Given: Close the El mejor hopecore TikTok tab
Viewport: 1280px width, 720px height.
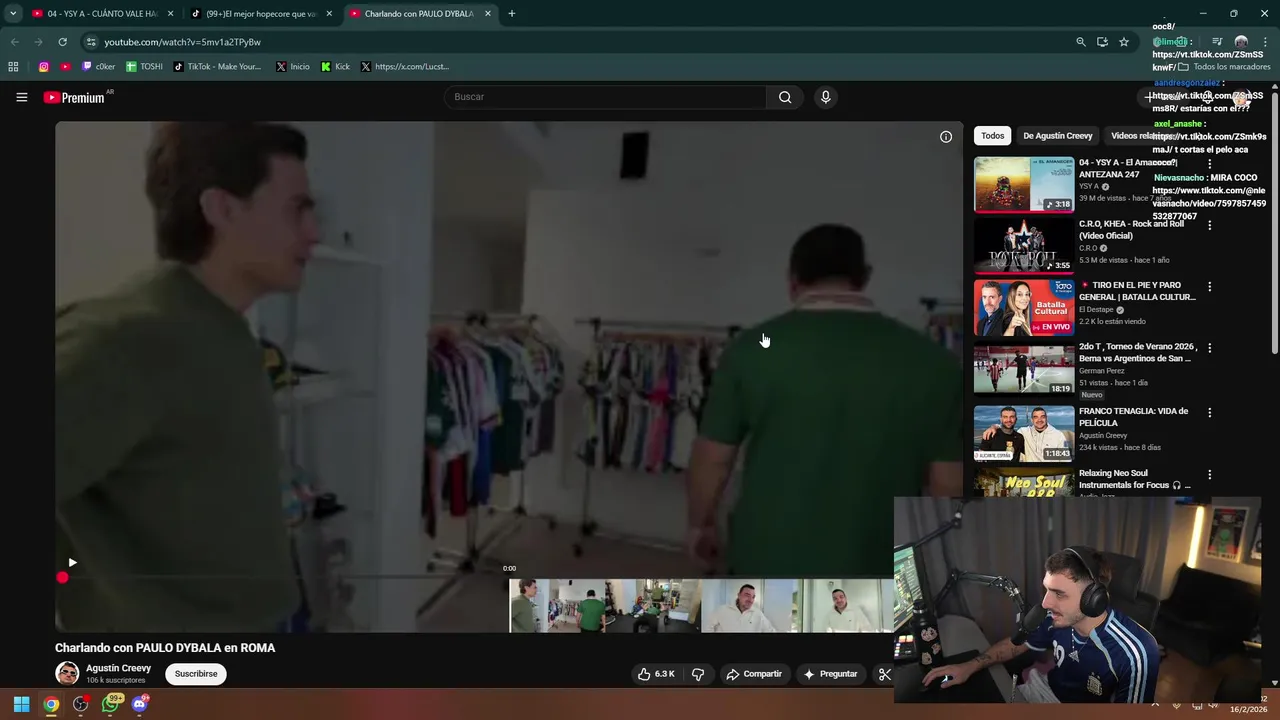Looking at the screenshot, I should [329, 14].
